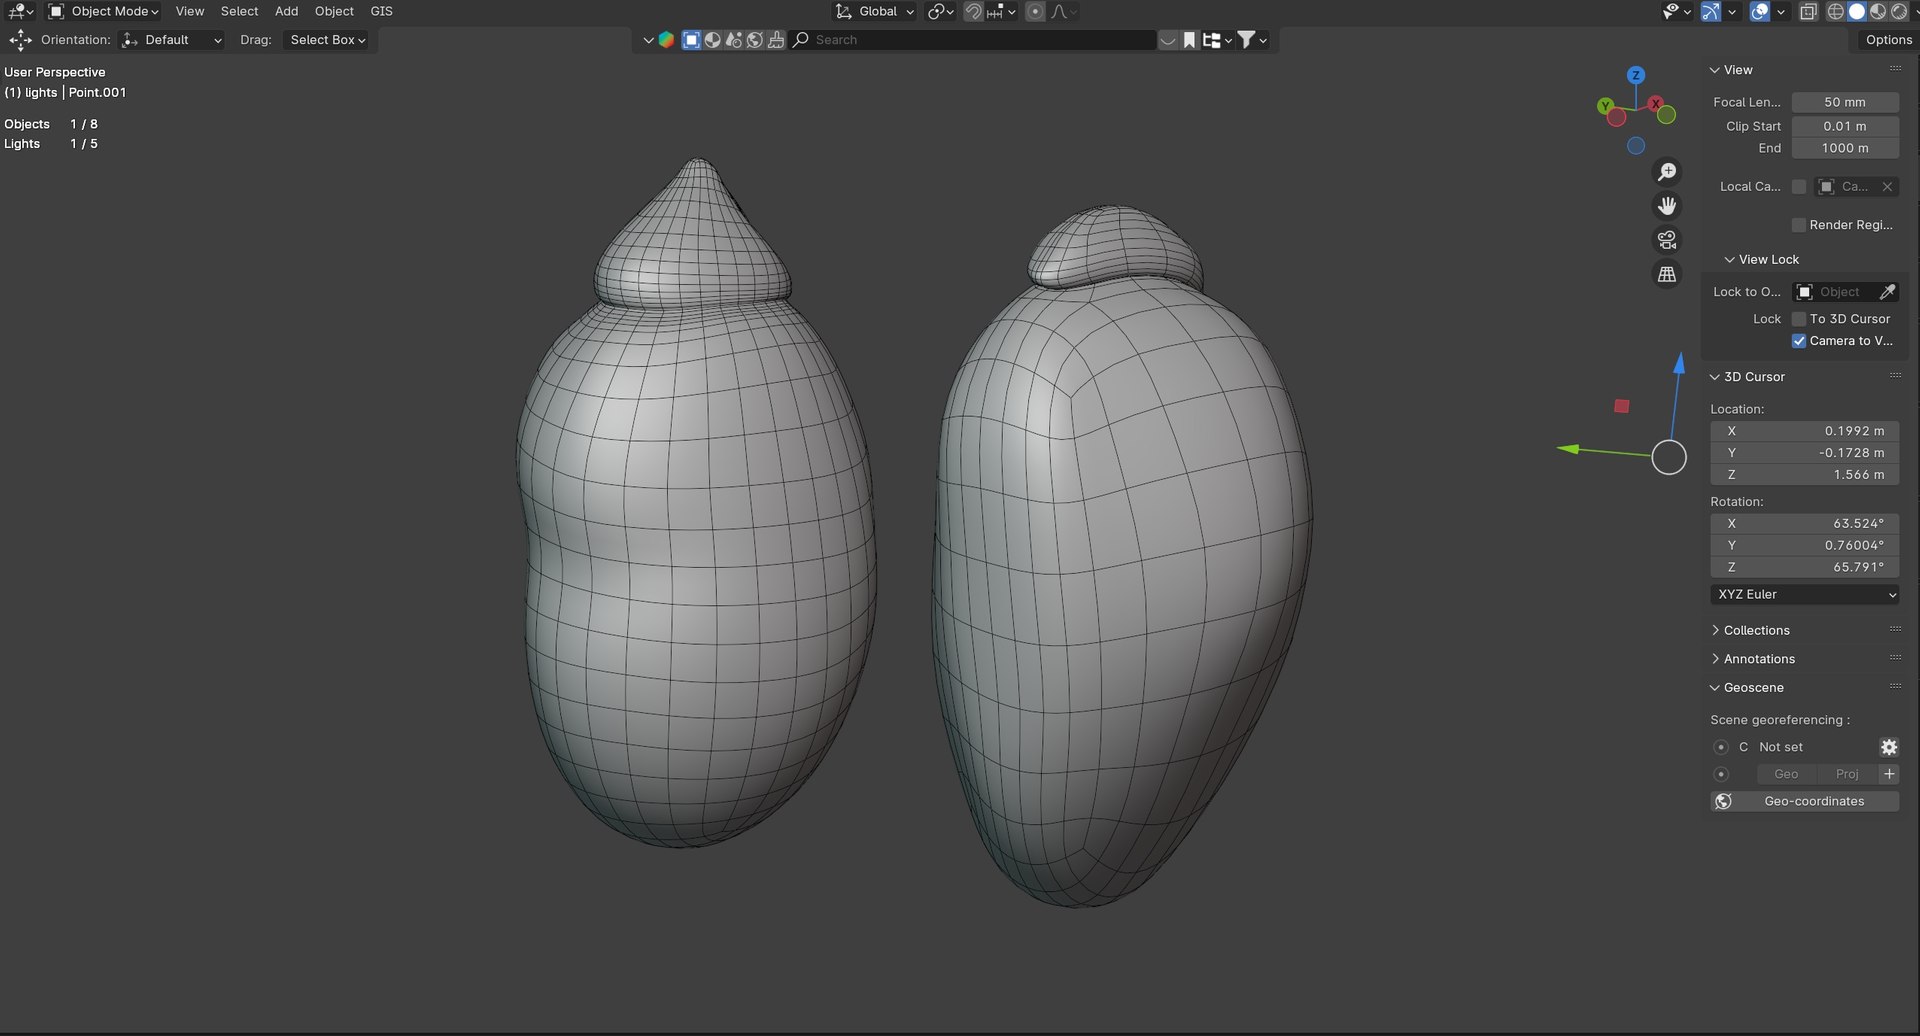This screenshot has width=1920, height=1036.
Task: Switch to wireframe shading
Action: [x=1836, y=12]
